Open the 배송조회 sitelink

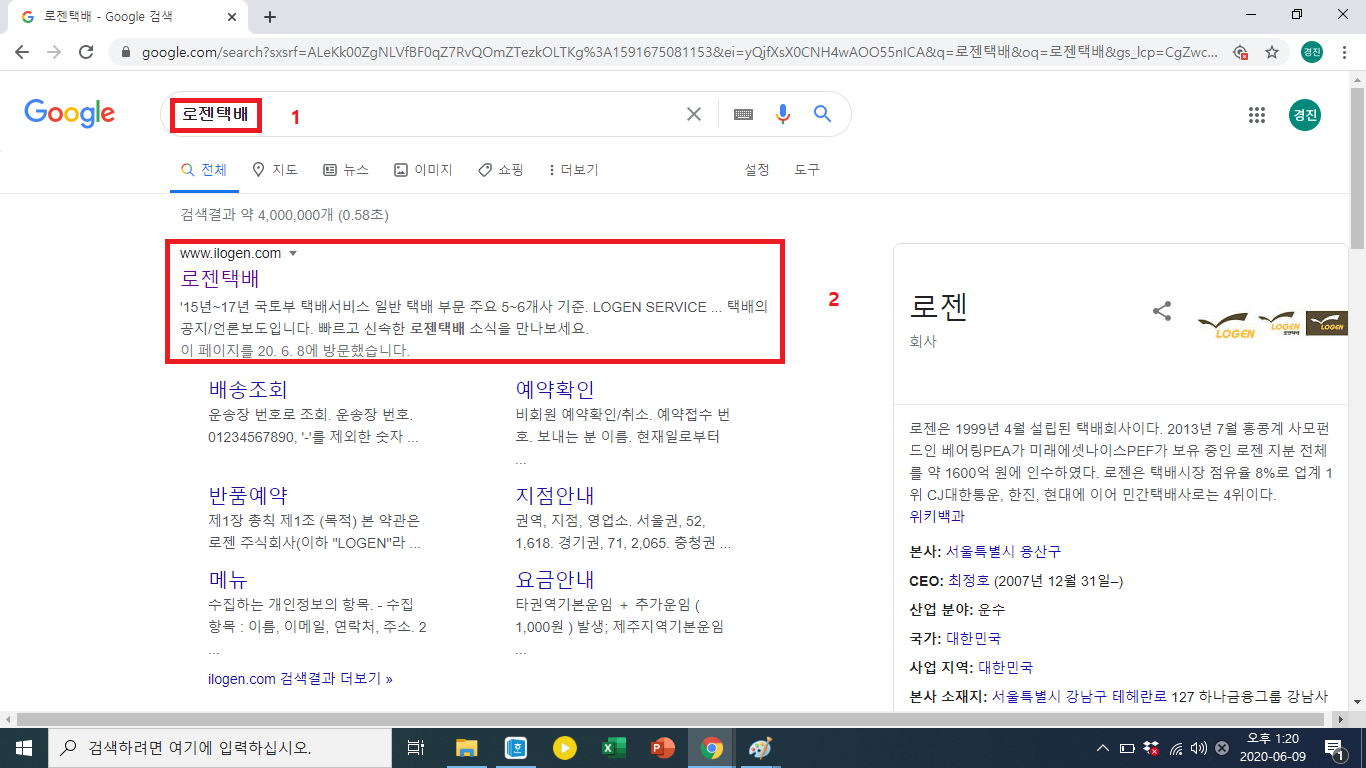click(x=248, y=389)
